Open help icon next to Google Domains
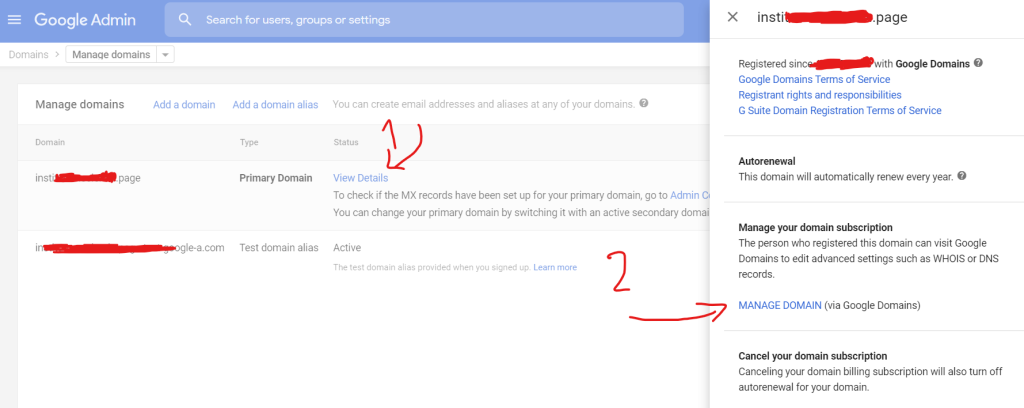 click(978, 63)
